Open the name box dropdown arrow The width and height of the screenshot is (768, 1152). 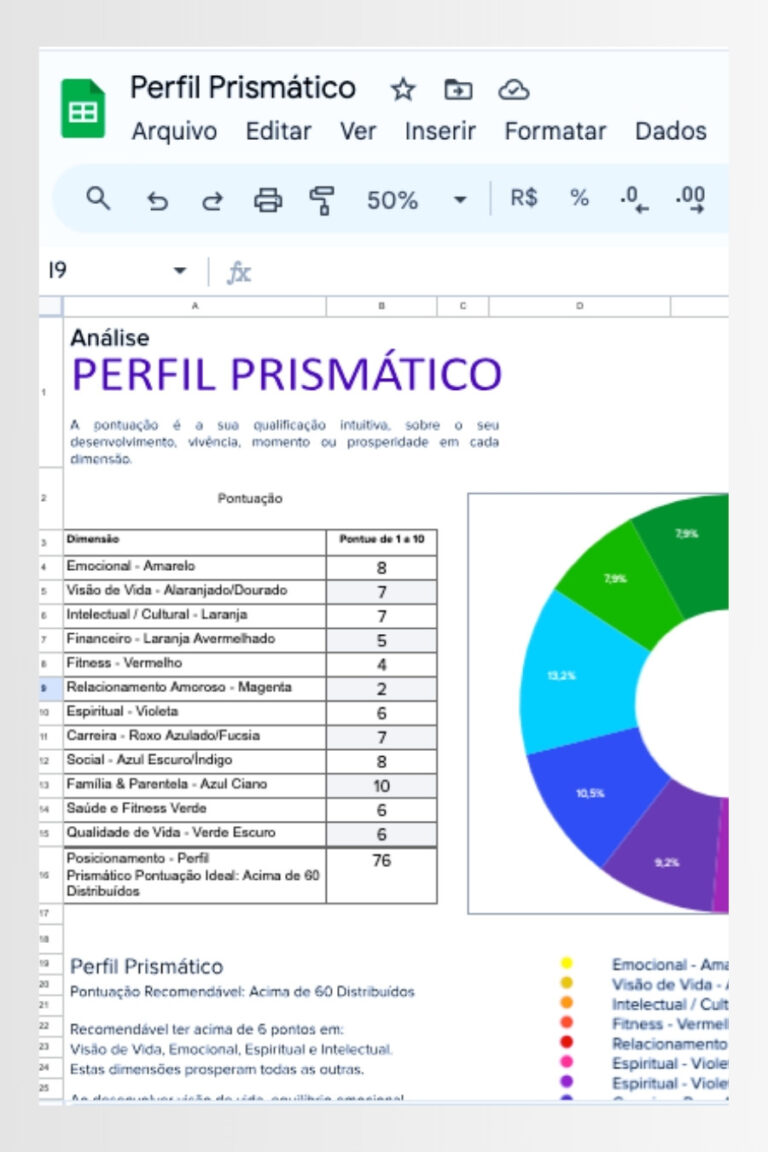click(179, 270)
